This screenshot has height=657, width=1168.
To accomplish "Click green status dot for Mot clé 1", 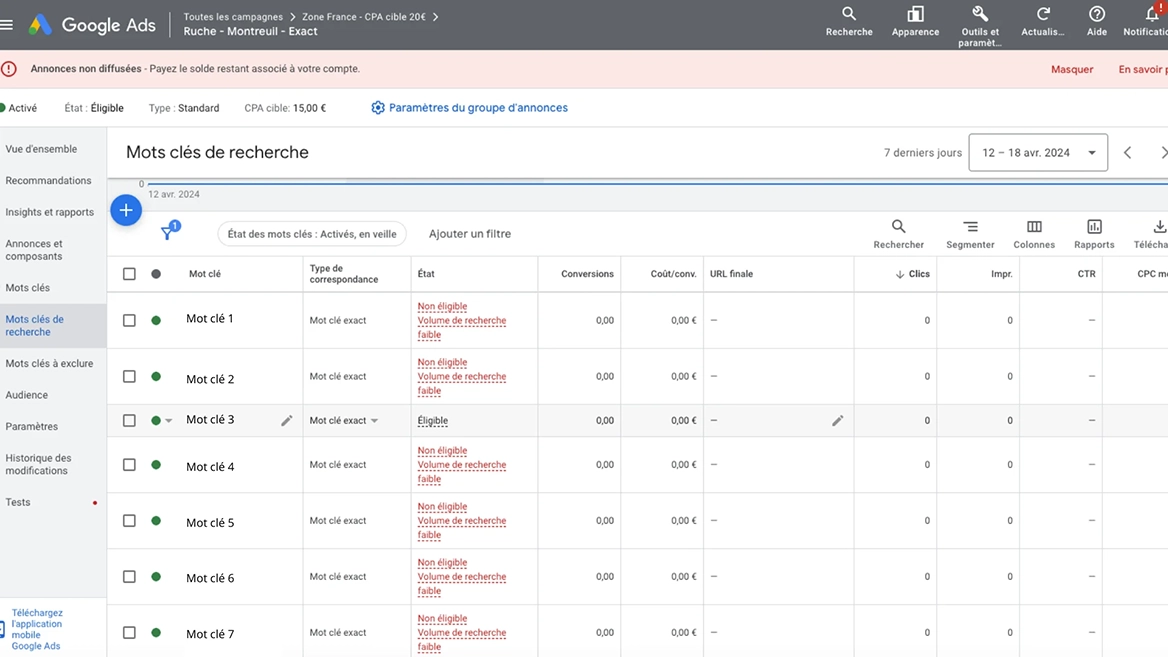I will 156,320.
